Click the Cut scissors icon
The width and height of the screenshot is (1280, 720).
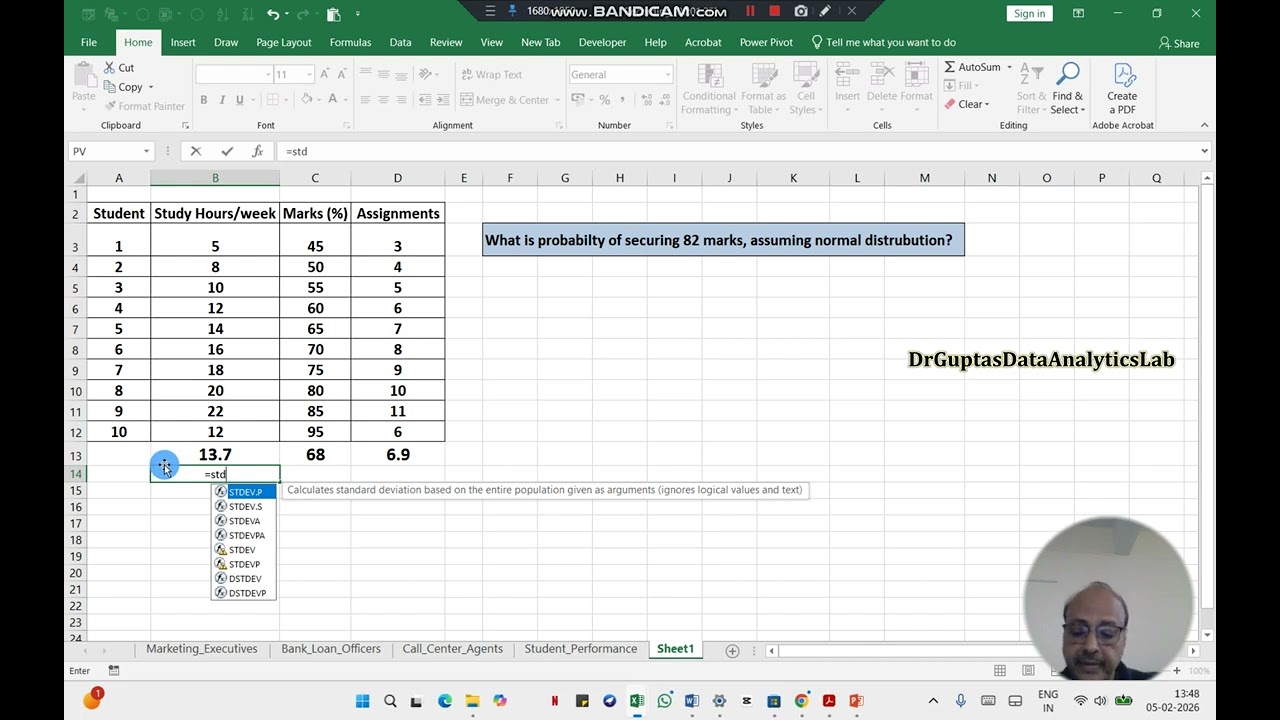point(110,68)
